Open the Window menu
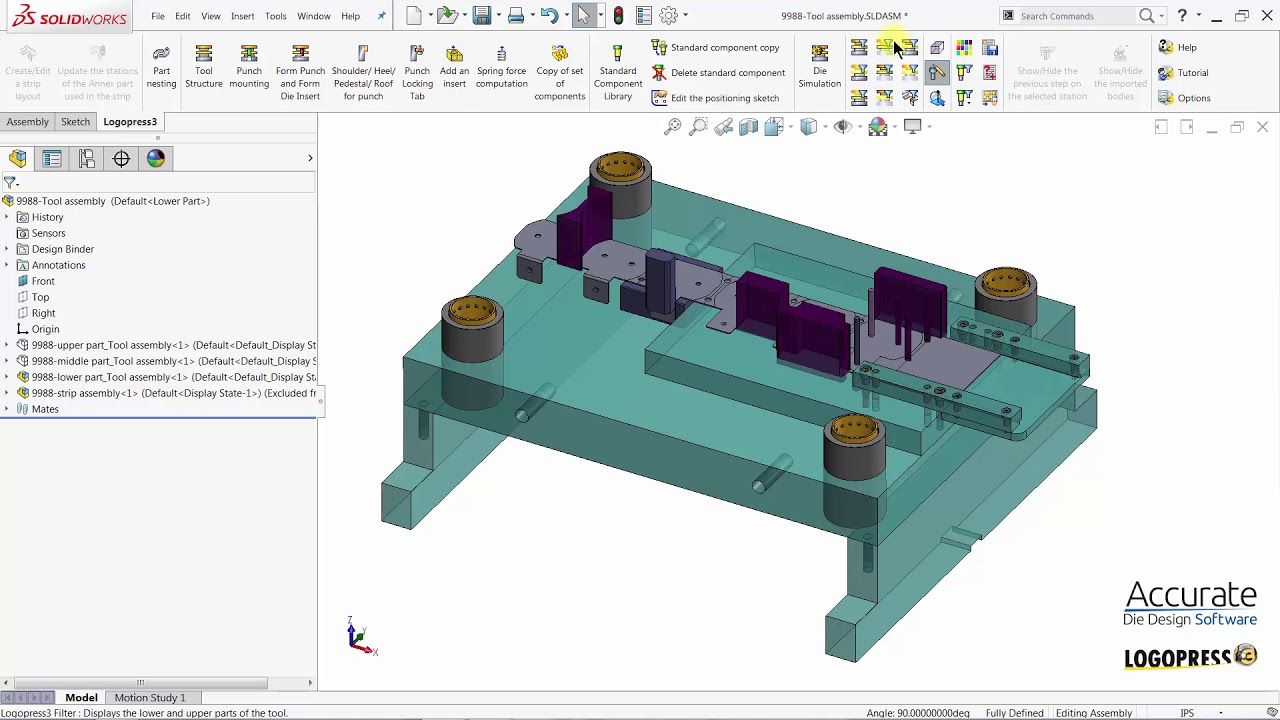The height and width of the screenshot is (720, 1280). 314,16
